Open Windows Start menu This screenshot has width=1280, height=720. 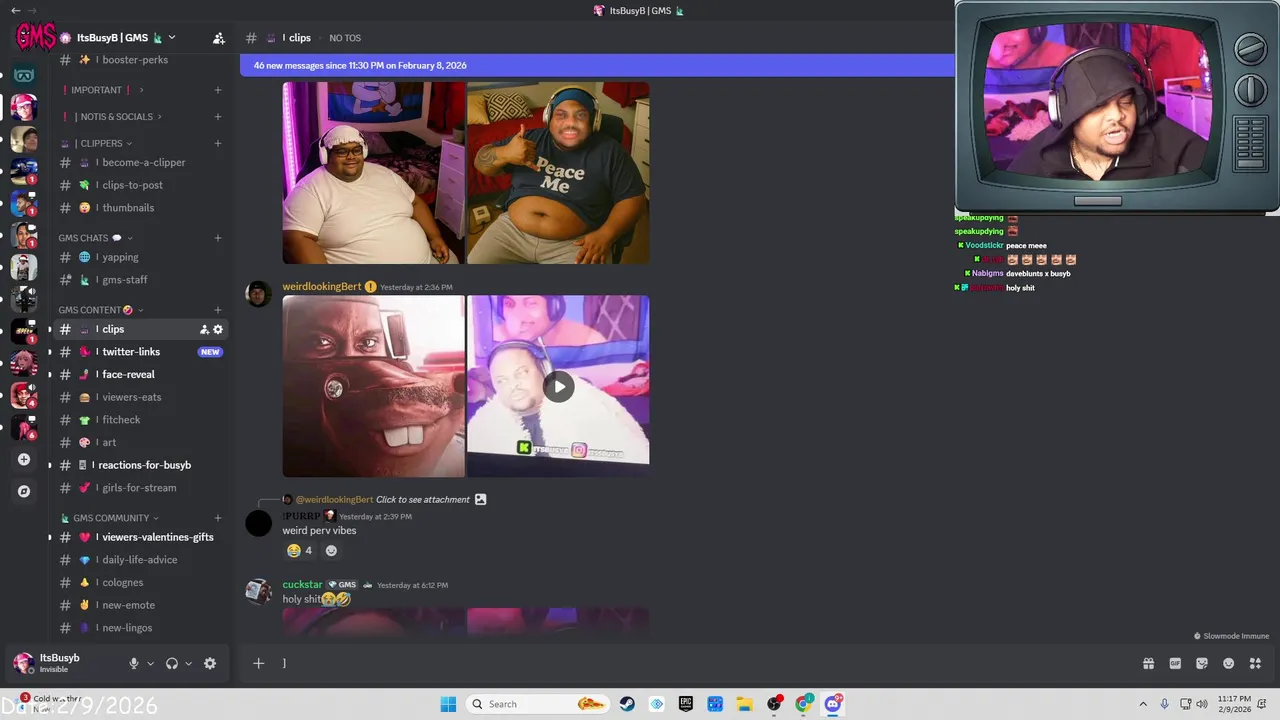click(448, 704)
